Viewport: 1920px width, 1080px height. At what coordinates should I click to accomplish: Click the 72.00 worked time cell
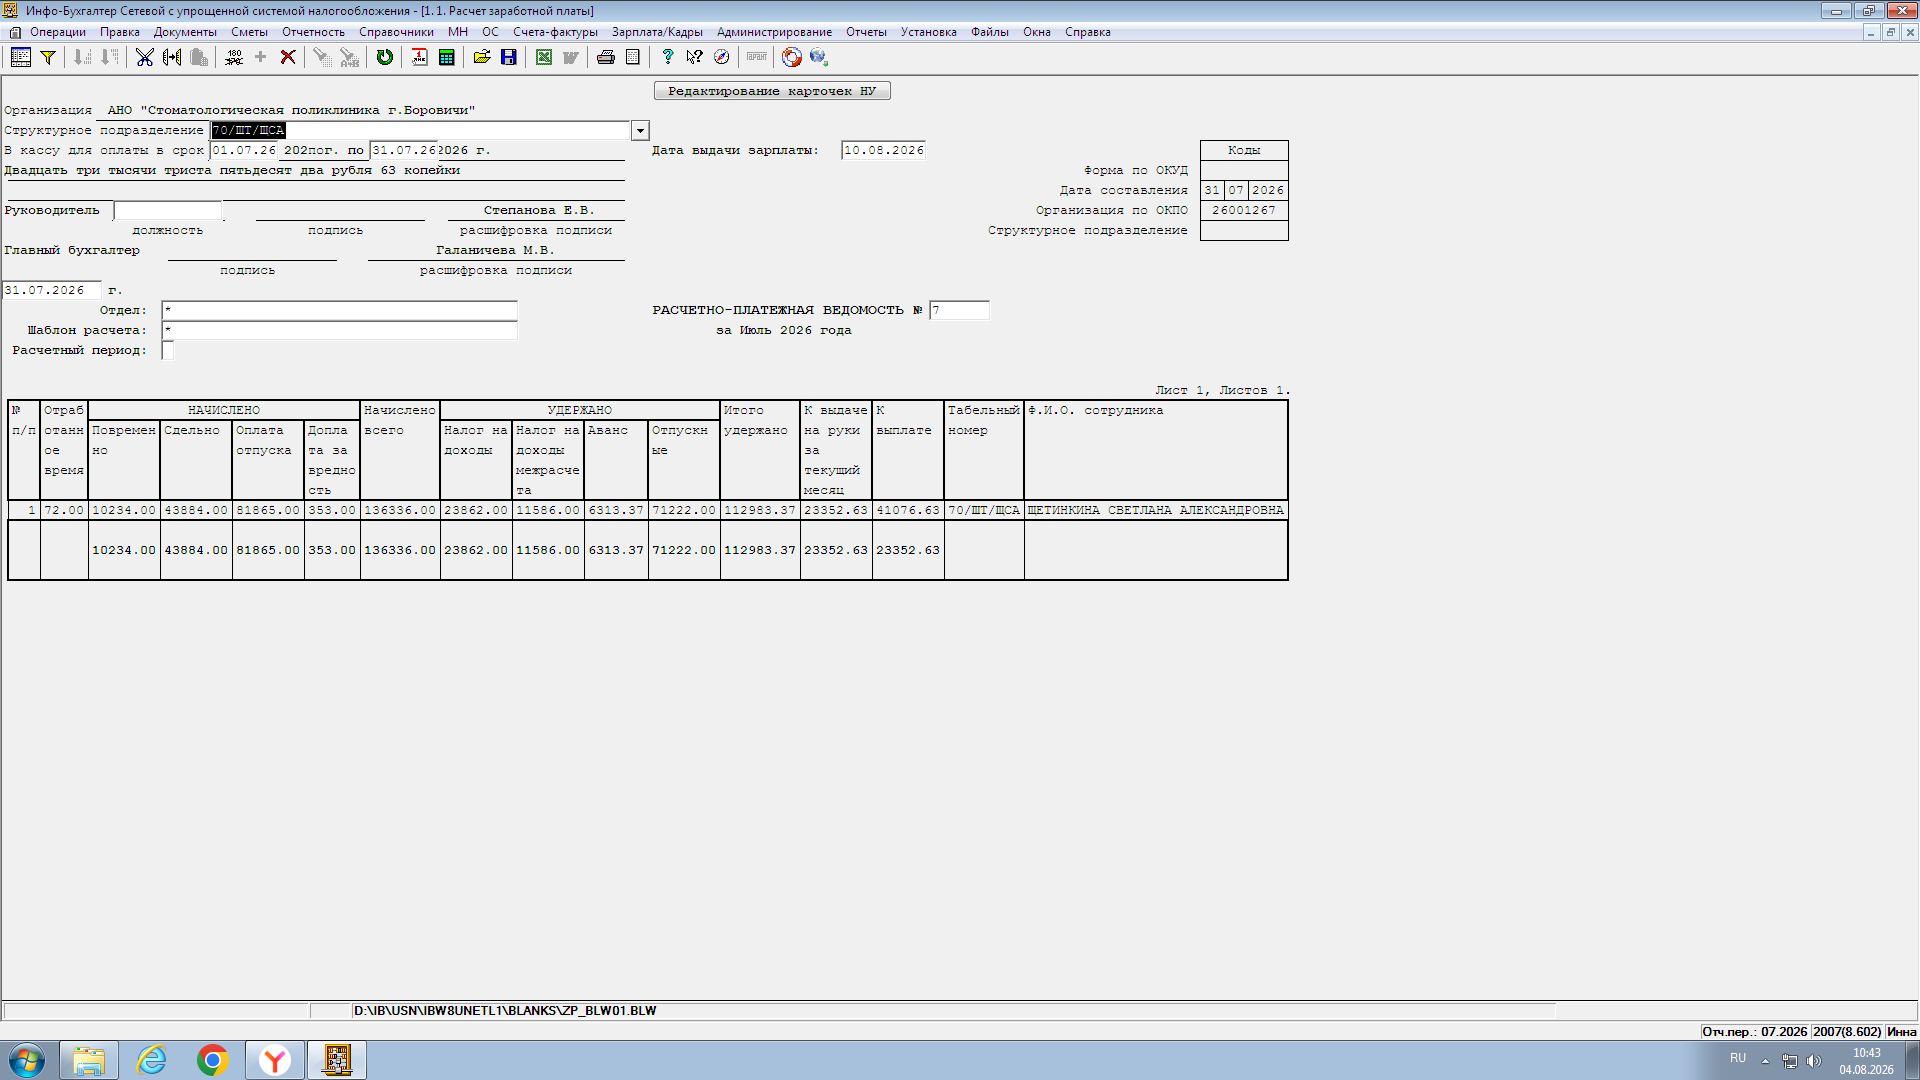[64, 510]
